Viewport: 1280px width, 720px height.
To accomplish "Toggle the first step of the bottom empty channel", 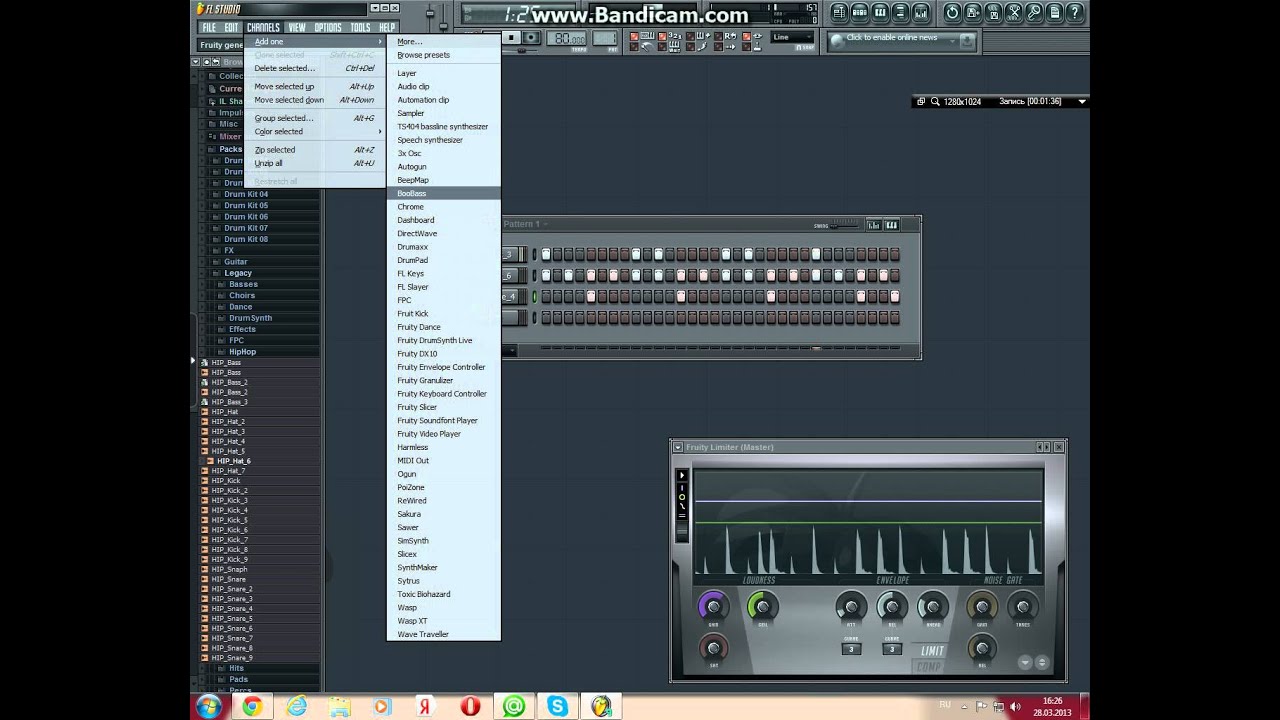I will [x=546, y=317].
